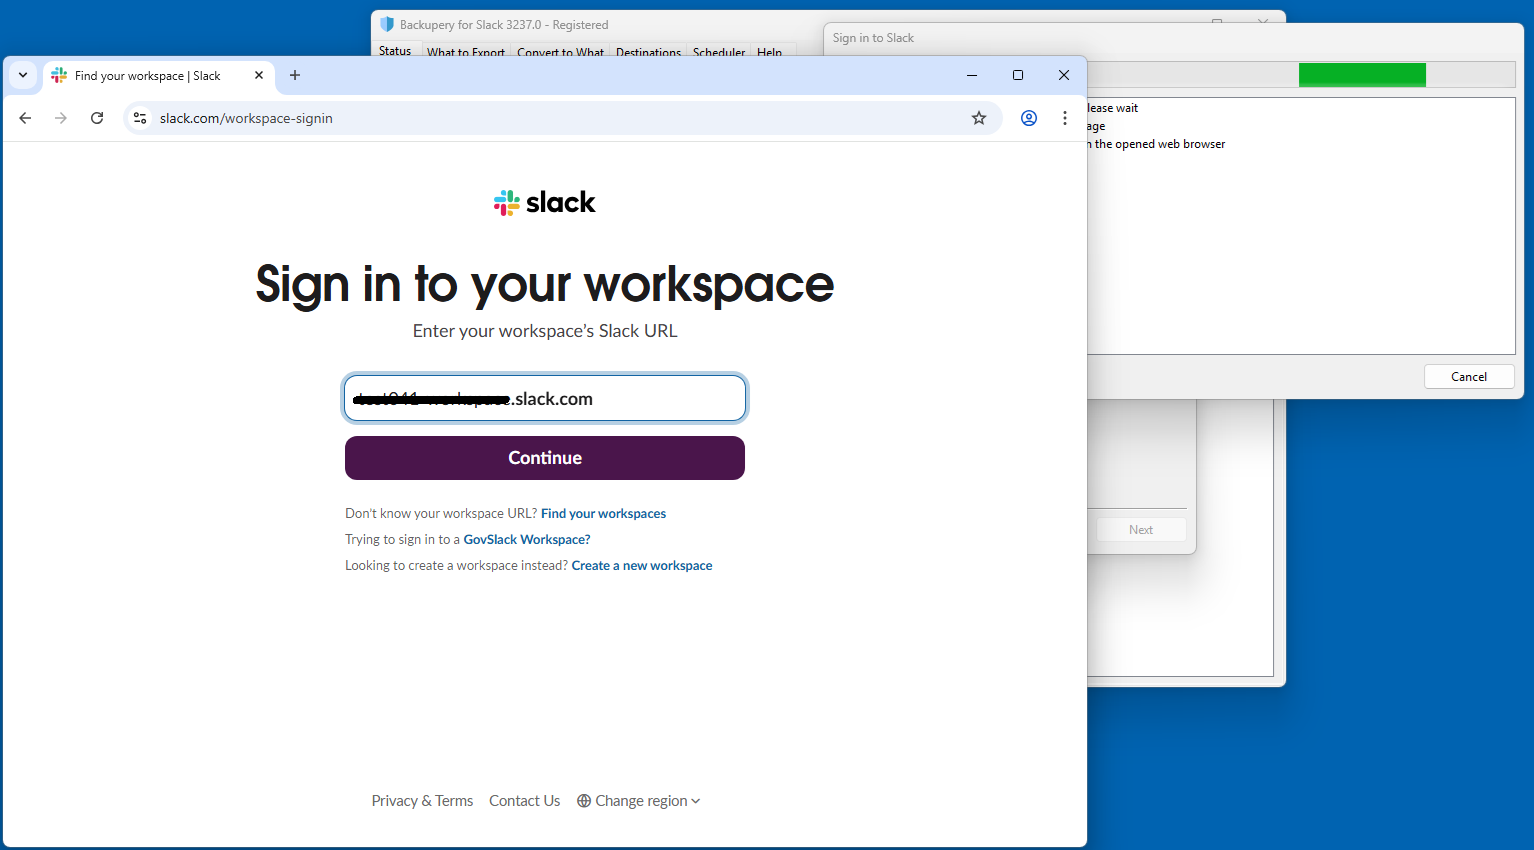This screenshot has width=1534, height=850.
Task: Open the Status menu in Backupery
Action: 395,51
